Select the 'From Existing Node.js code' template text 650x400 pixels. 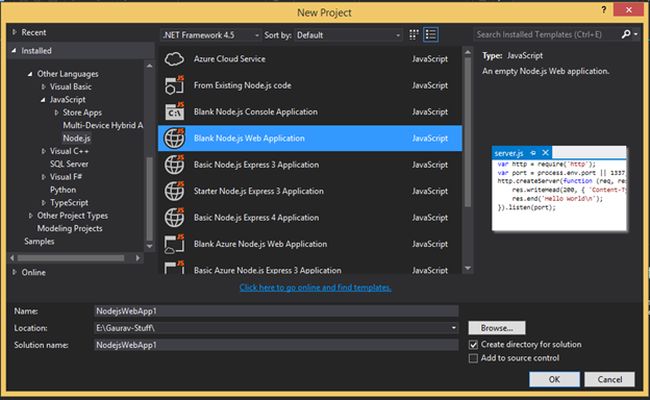243,85
